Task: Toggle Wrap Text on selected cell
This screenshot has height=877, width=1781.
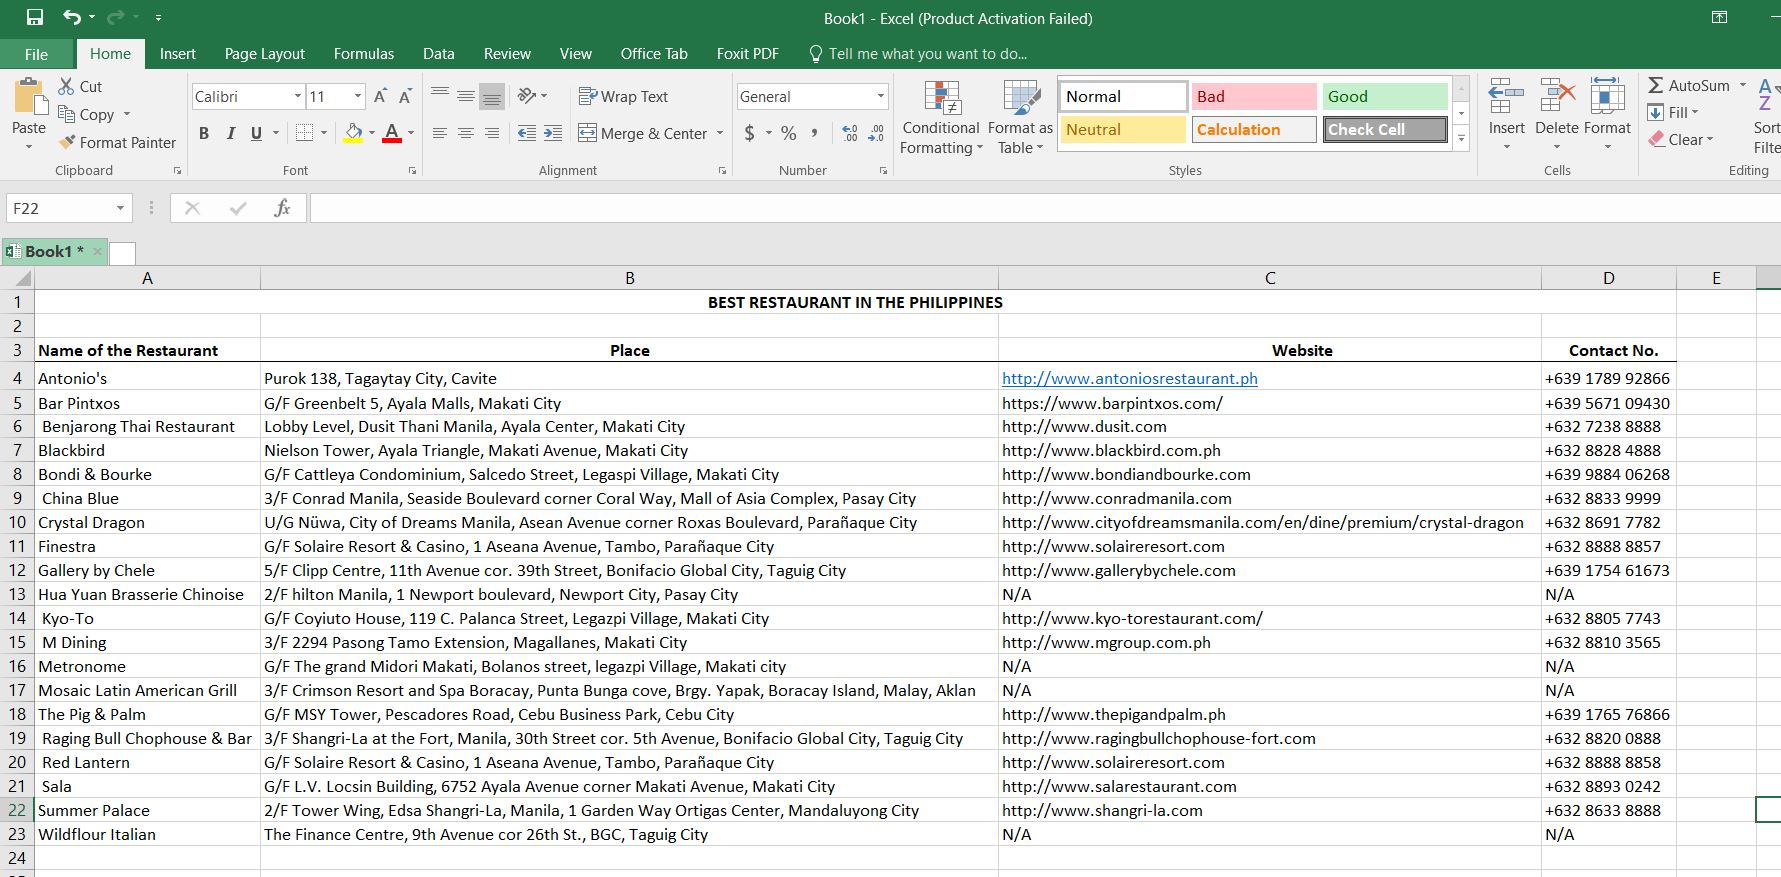Action: pyautogui.click(x=623, y=97)
